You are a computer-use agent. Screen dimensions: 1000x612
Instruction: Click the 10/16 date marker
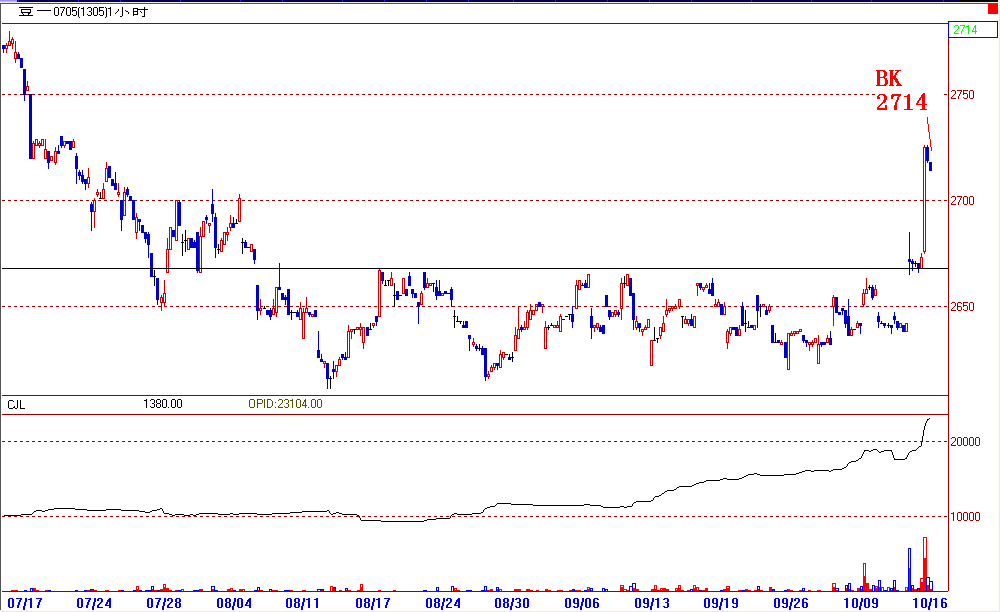pos(930,603)
